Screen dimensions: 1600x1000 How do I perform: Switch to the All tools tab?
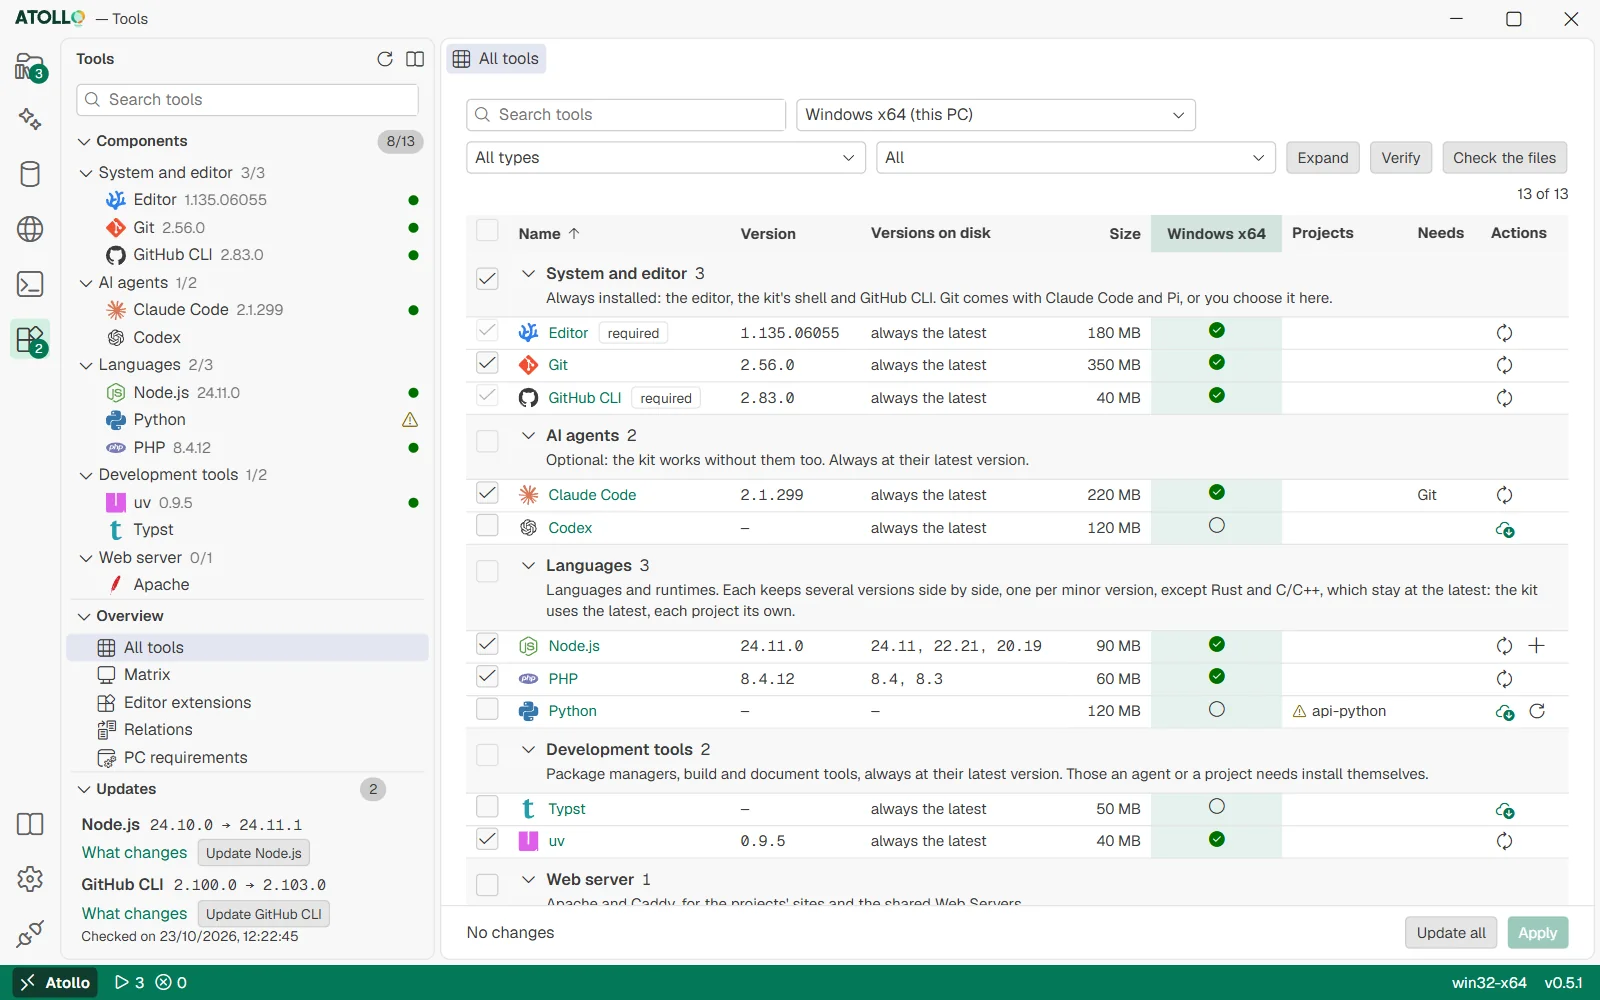click(x=496, y=59)
